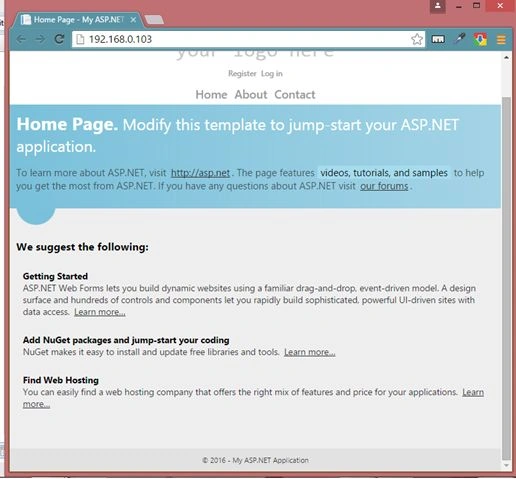Viewport: 516px width, 479px height.
Task: Click the address bar showing 192.168.0.103
Action: (248, 39)
